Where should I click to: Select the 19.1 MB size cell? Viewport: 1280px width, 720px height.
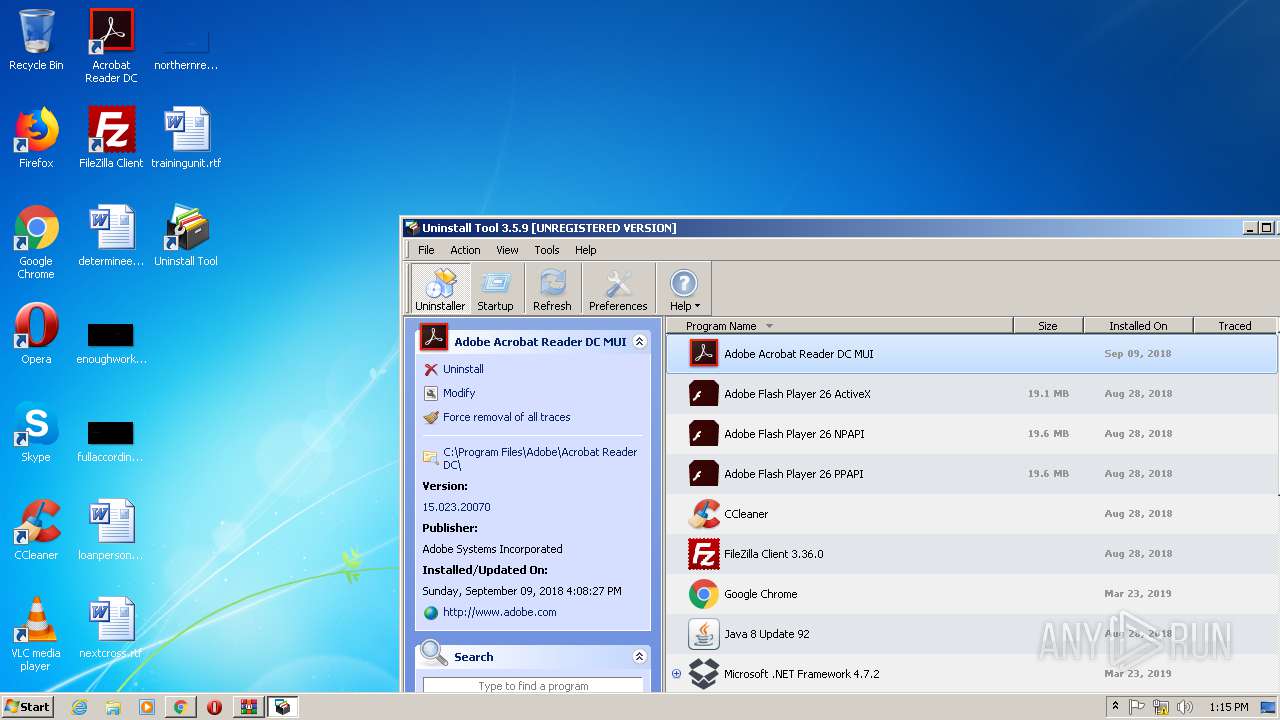(1048, 393)
